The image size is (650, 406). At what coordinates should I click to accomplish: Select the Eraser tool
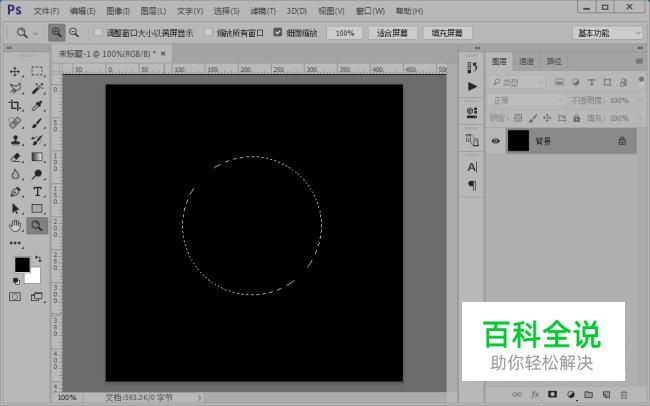15,157
